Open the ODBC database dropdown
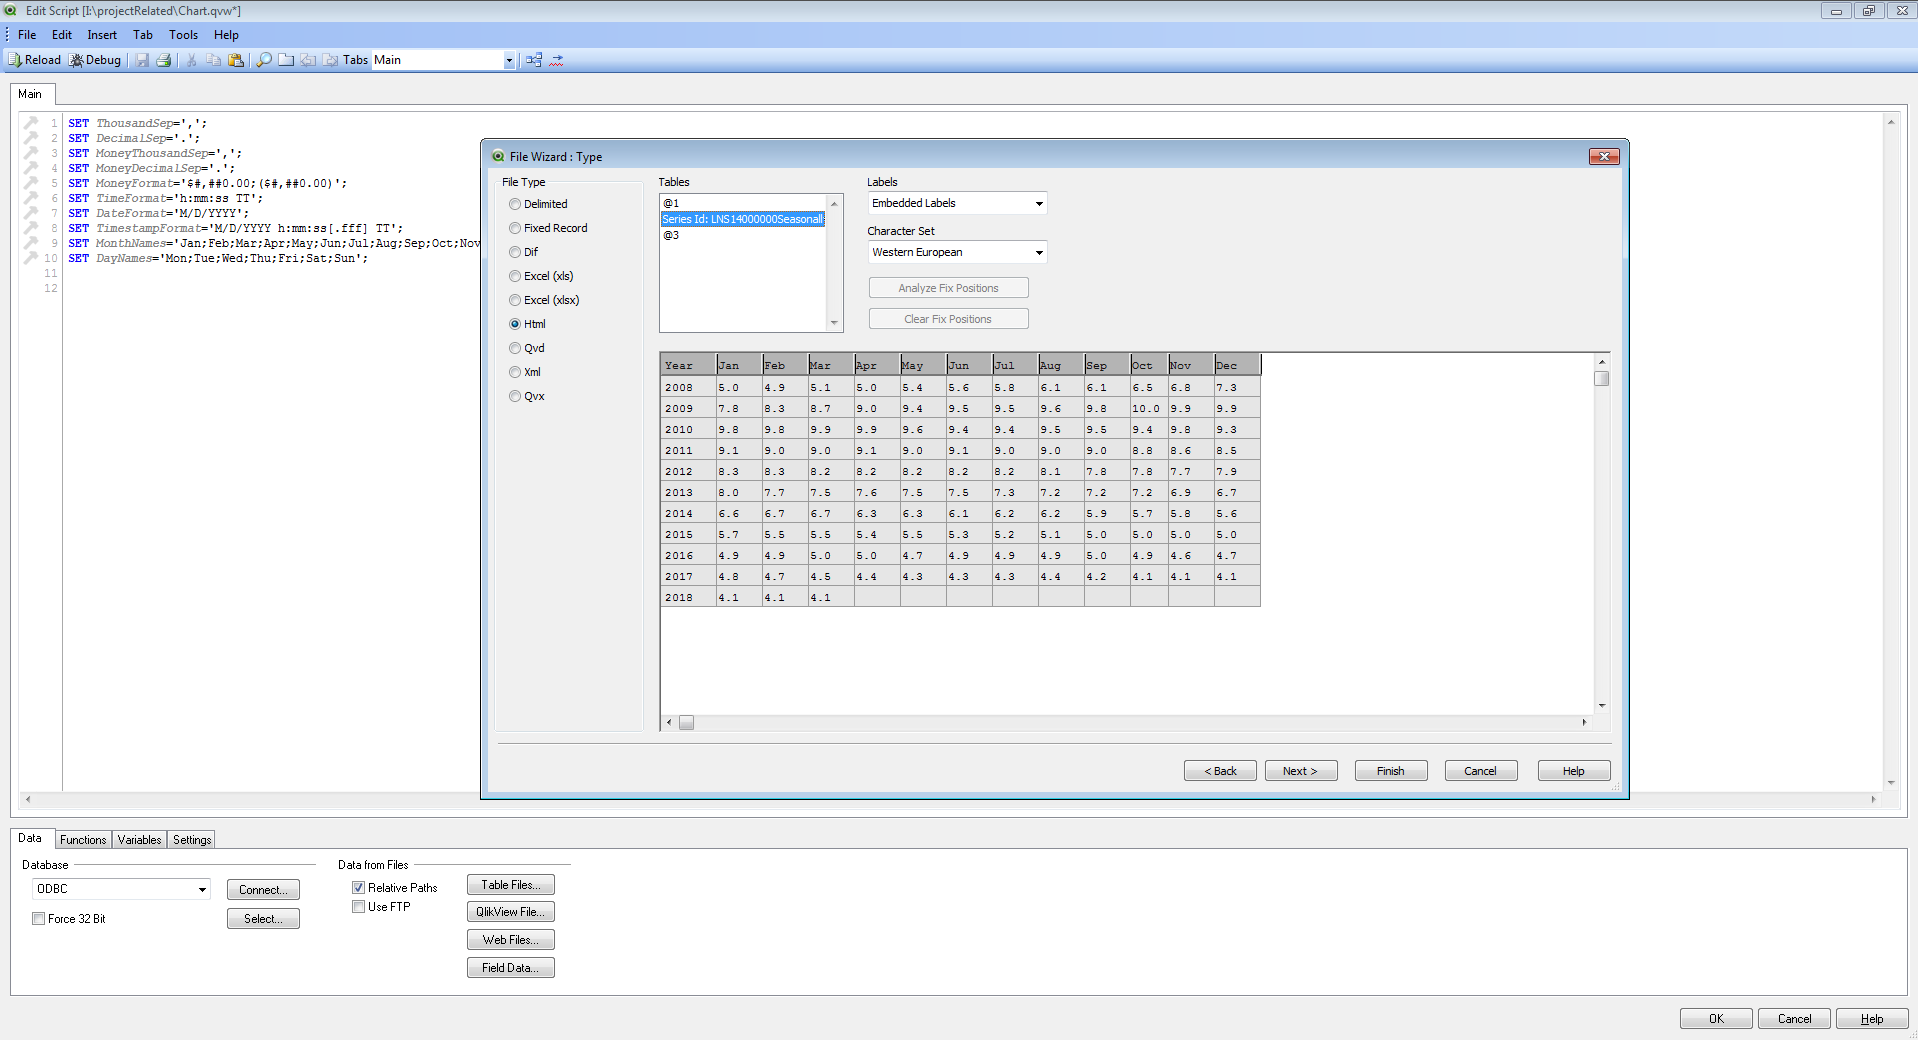The height and width of the screenshot is (1040, 1918). pyautogui.click(x=121, y=889)
